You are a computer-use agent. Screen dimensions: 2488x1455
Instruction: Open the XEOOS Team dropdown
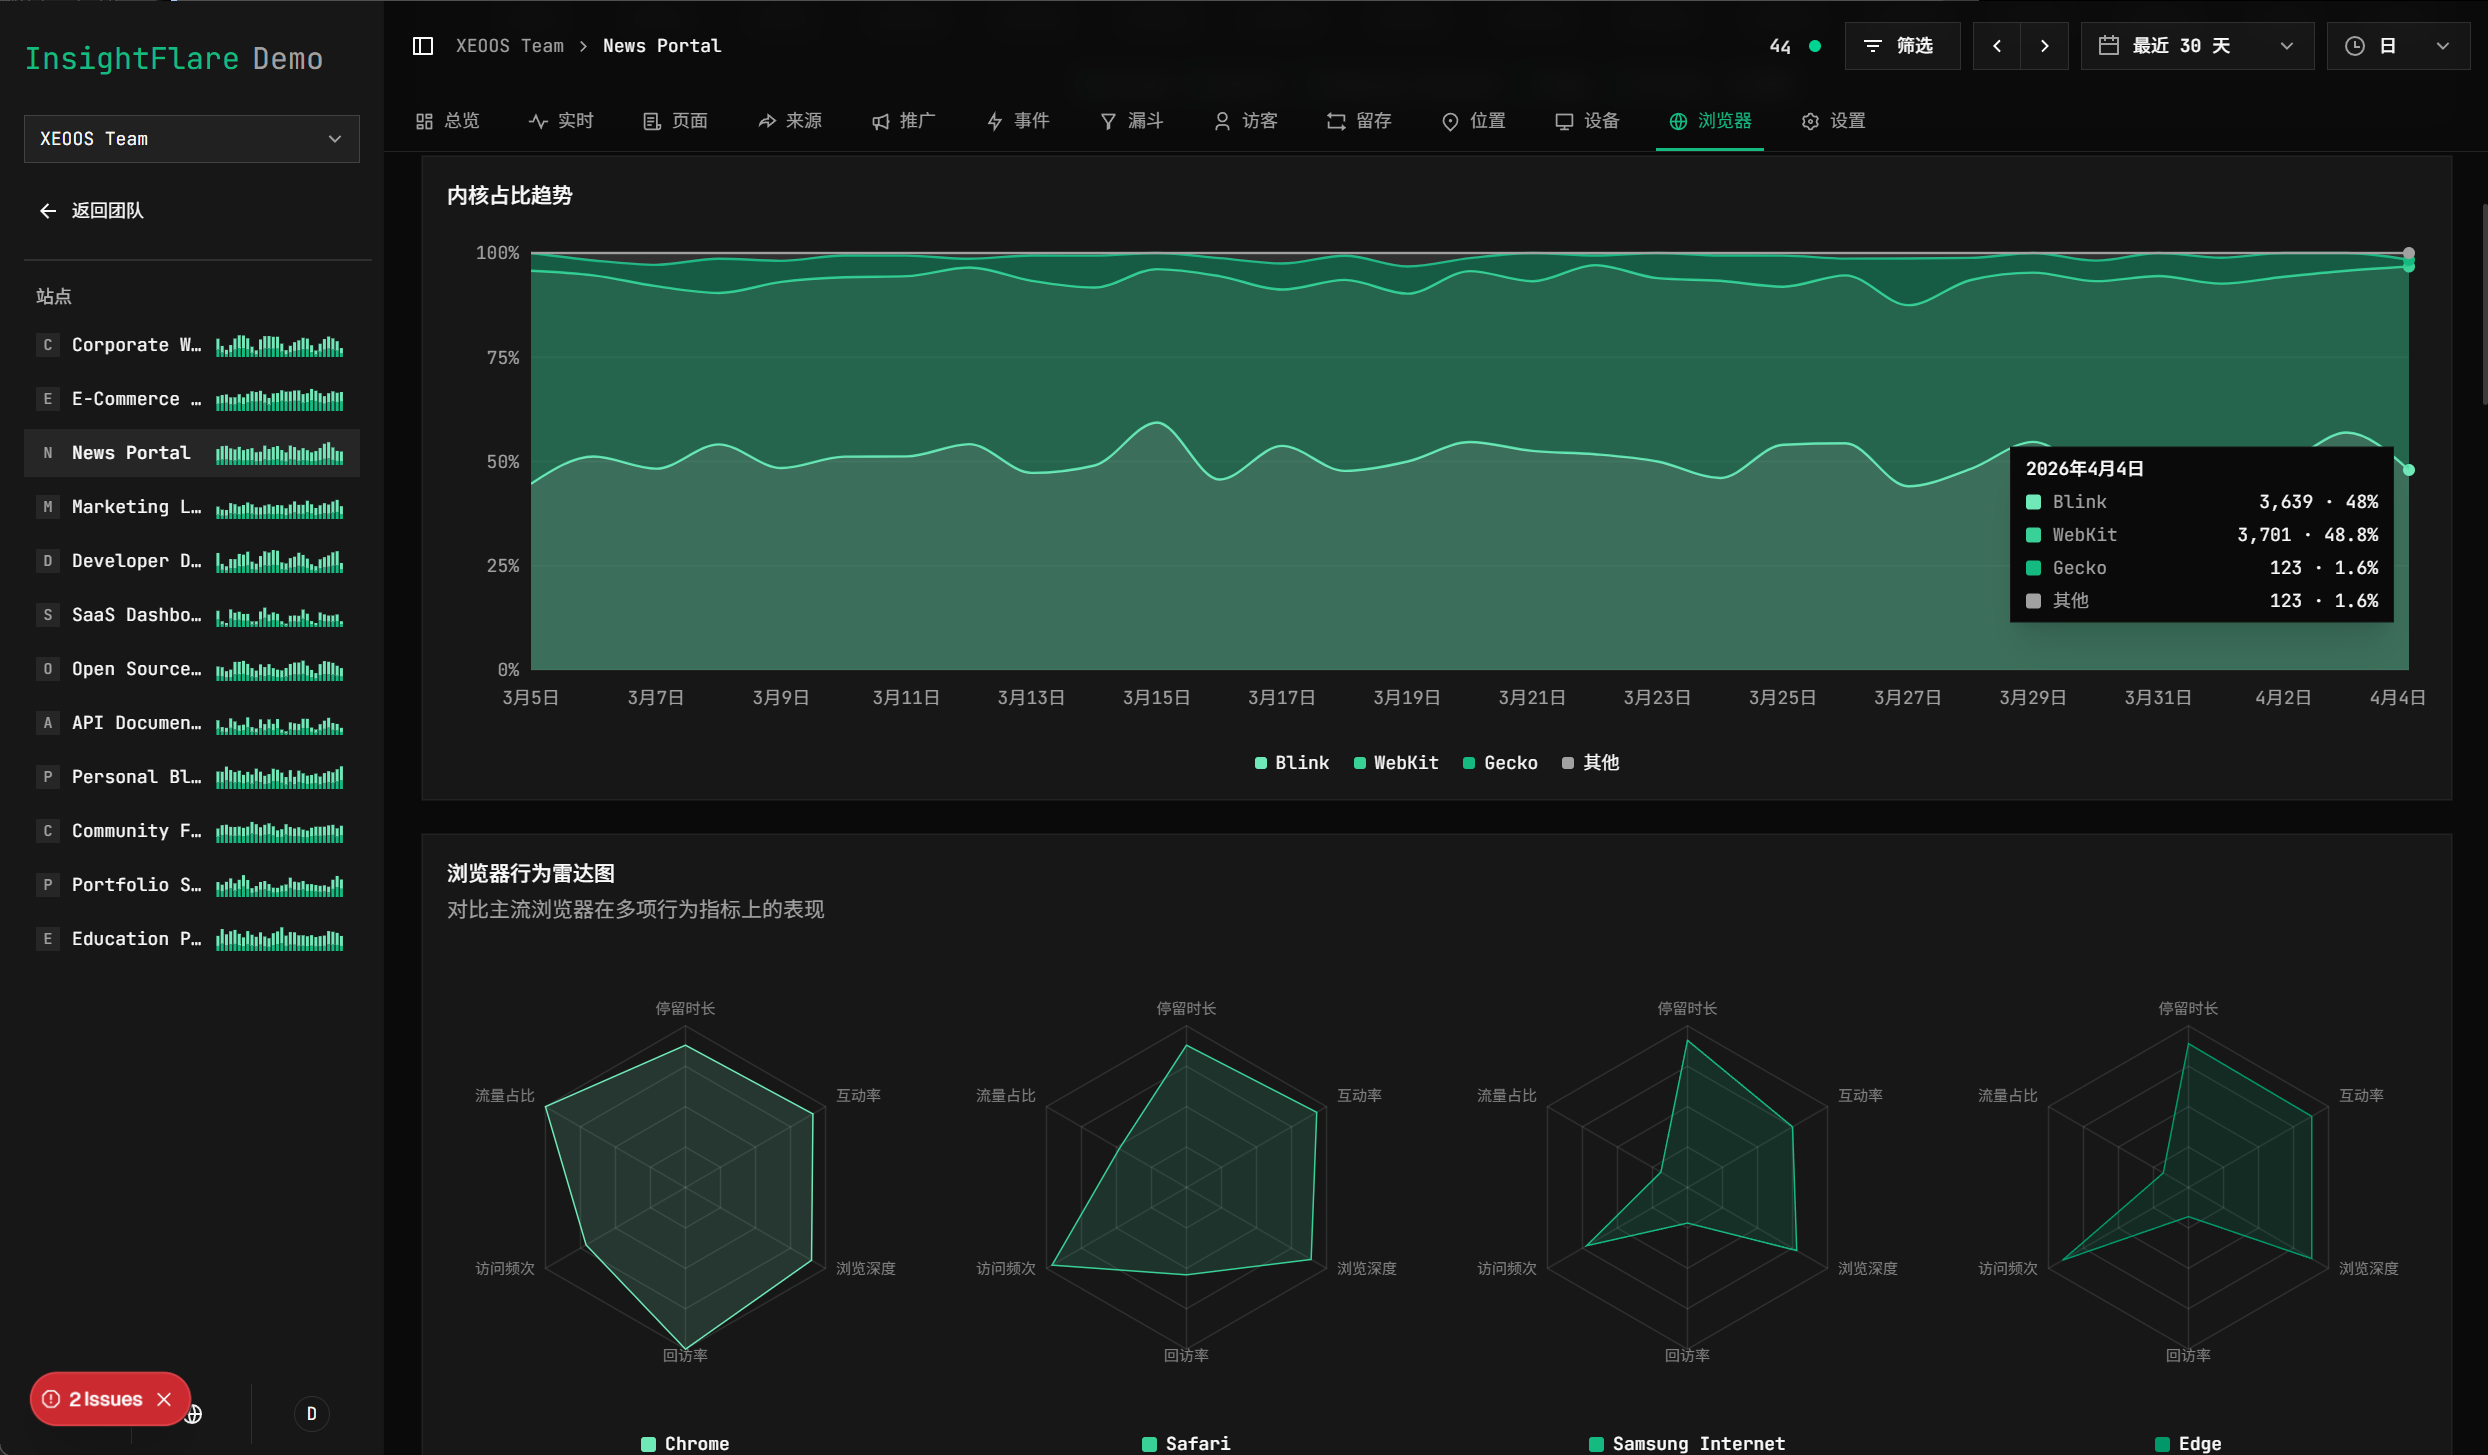pyautogui.click(x=192, y=139)
